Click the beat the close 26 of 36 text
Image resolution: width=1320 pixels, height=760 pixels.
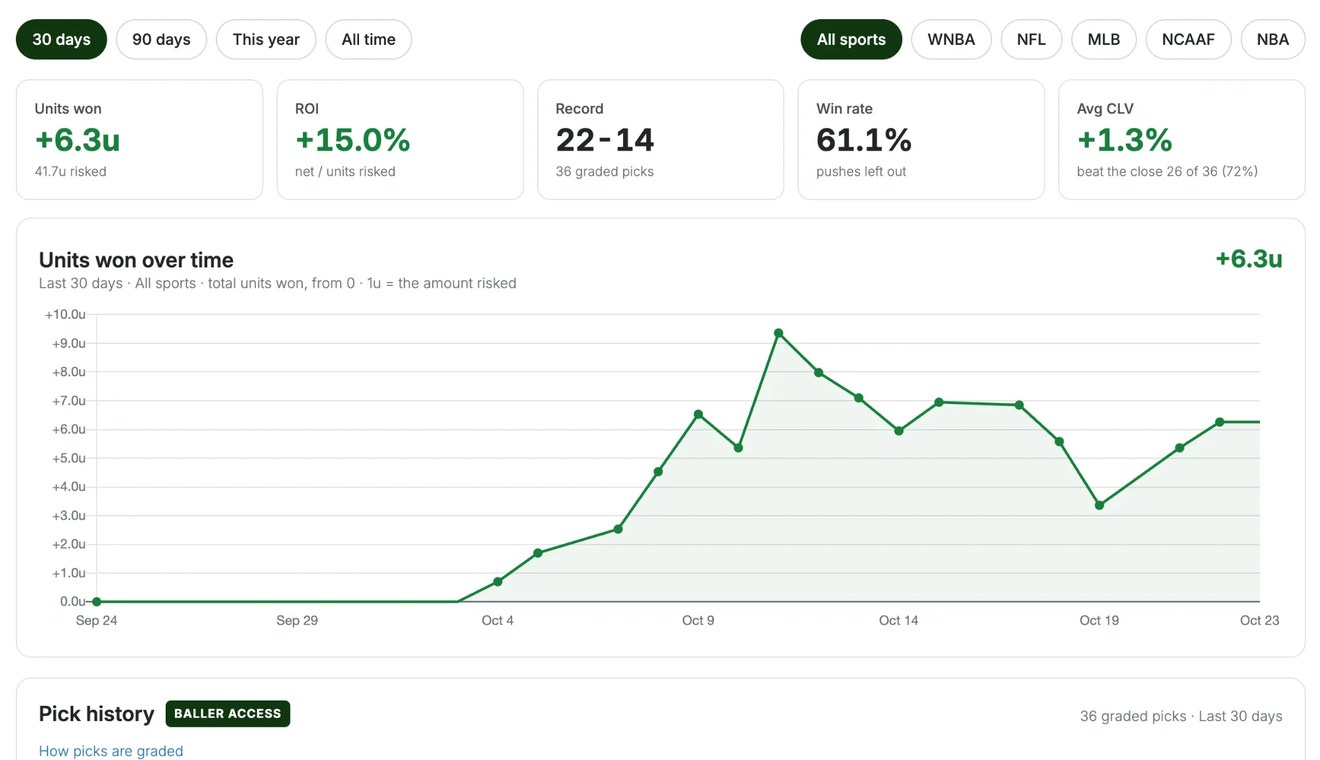[x=1167, y=171]
